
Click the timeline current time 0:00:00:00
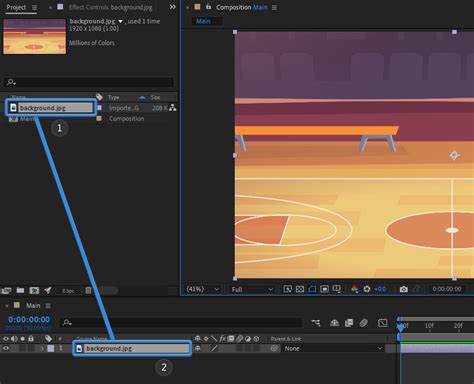[x=29, y=319]
